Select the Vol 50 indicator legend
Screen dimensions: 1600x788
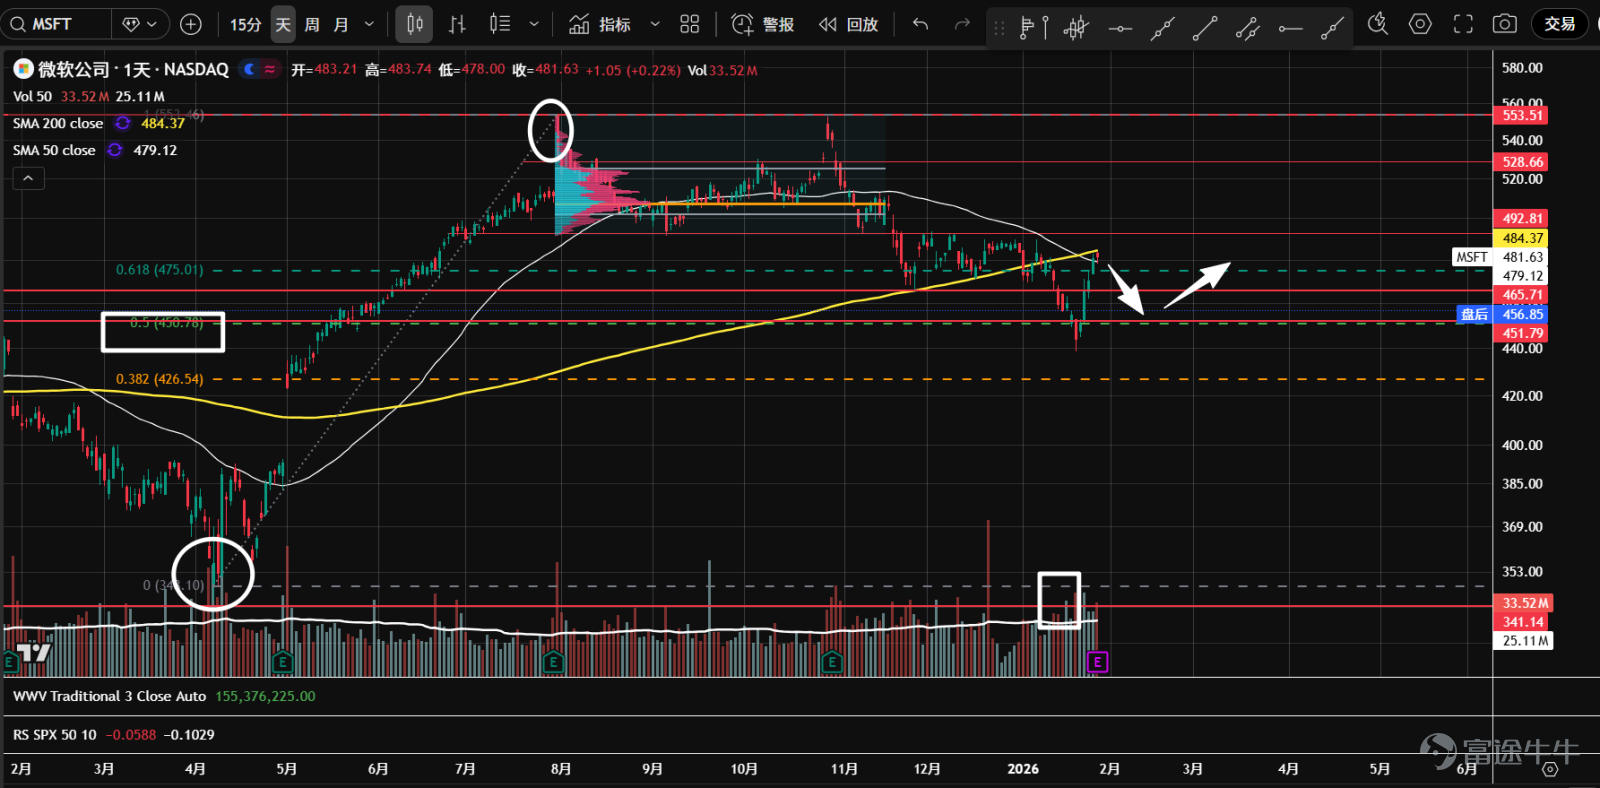point(32,96)
